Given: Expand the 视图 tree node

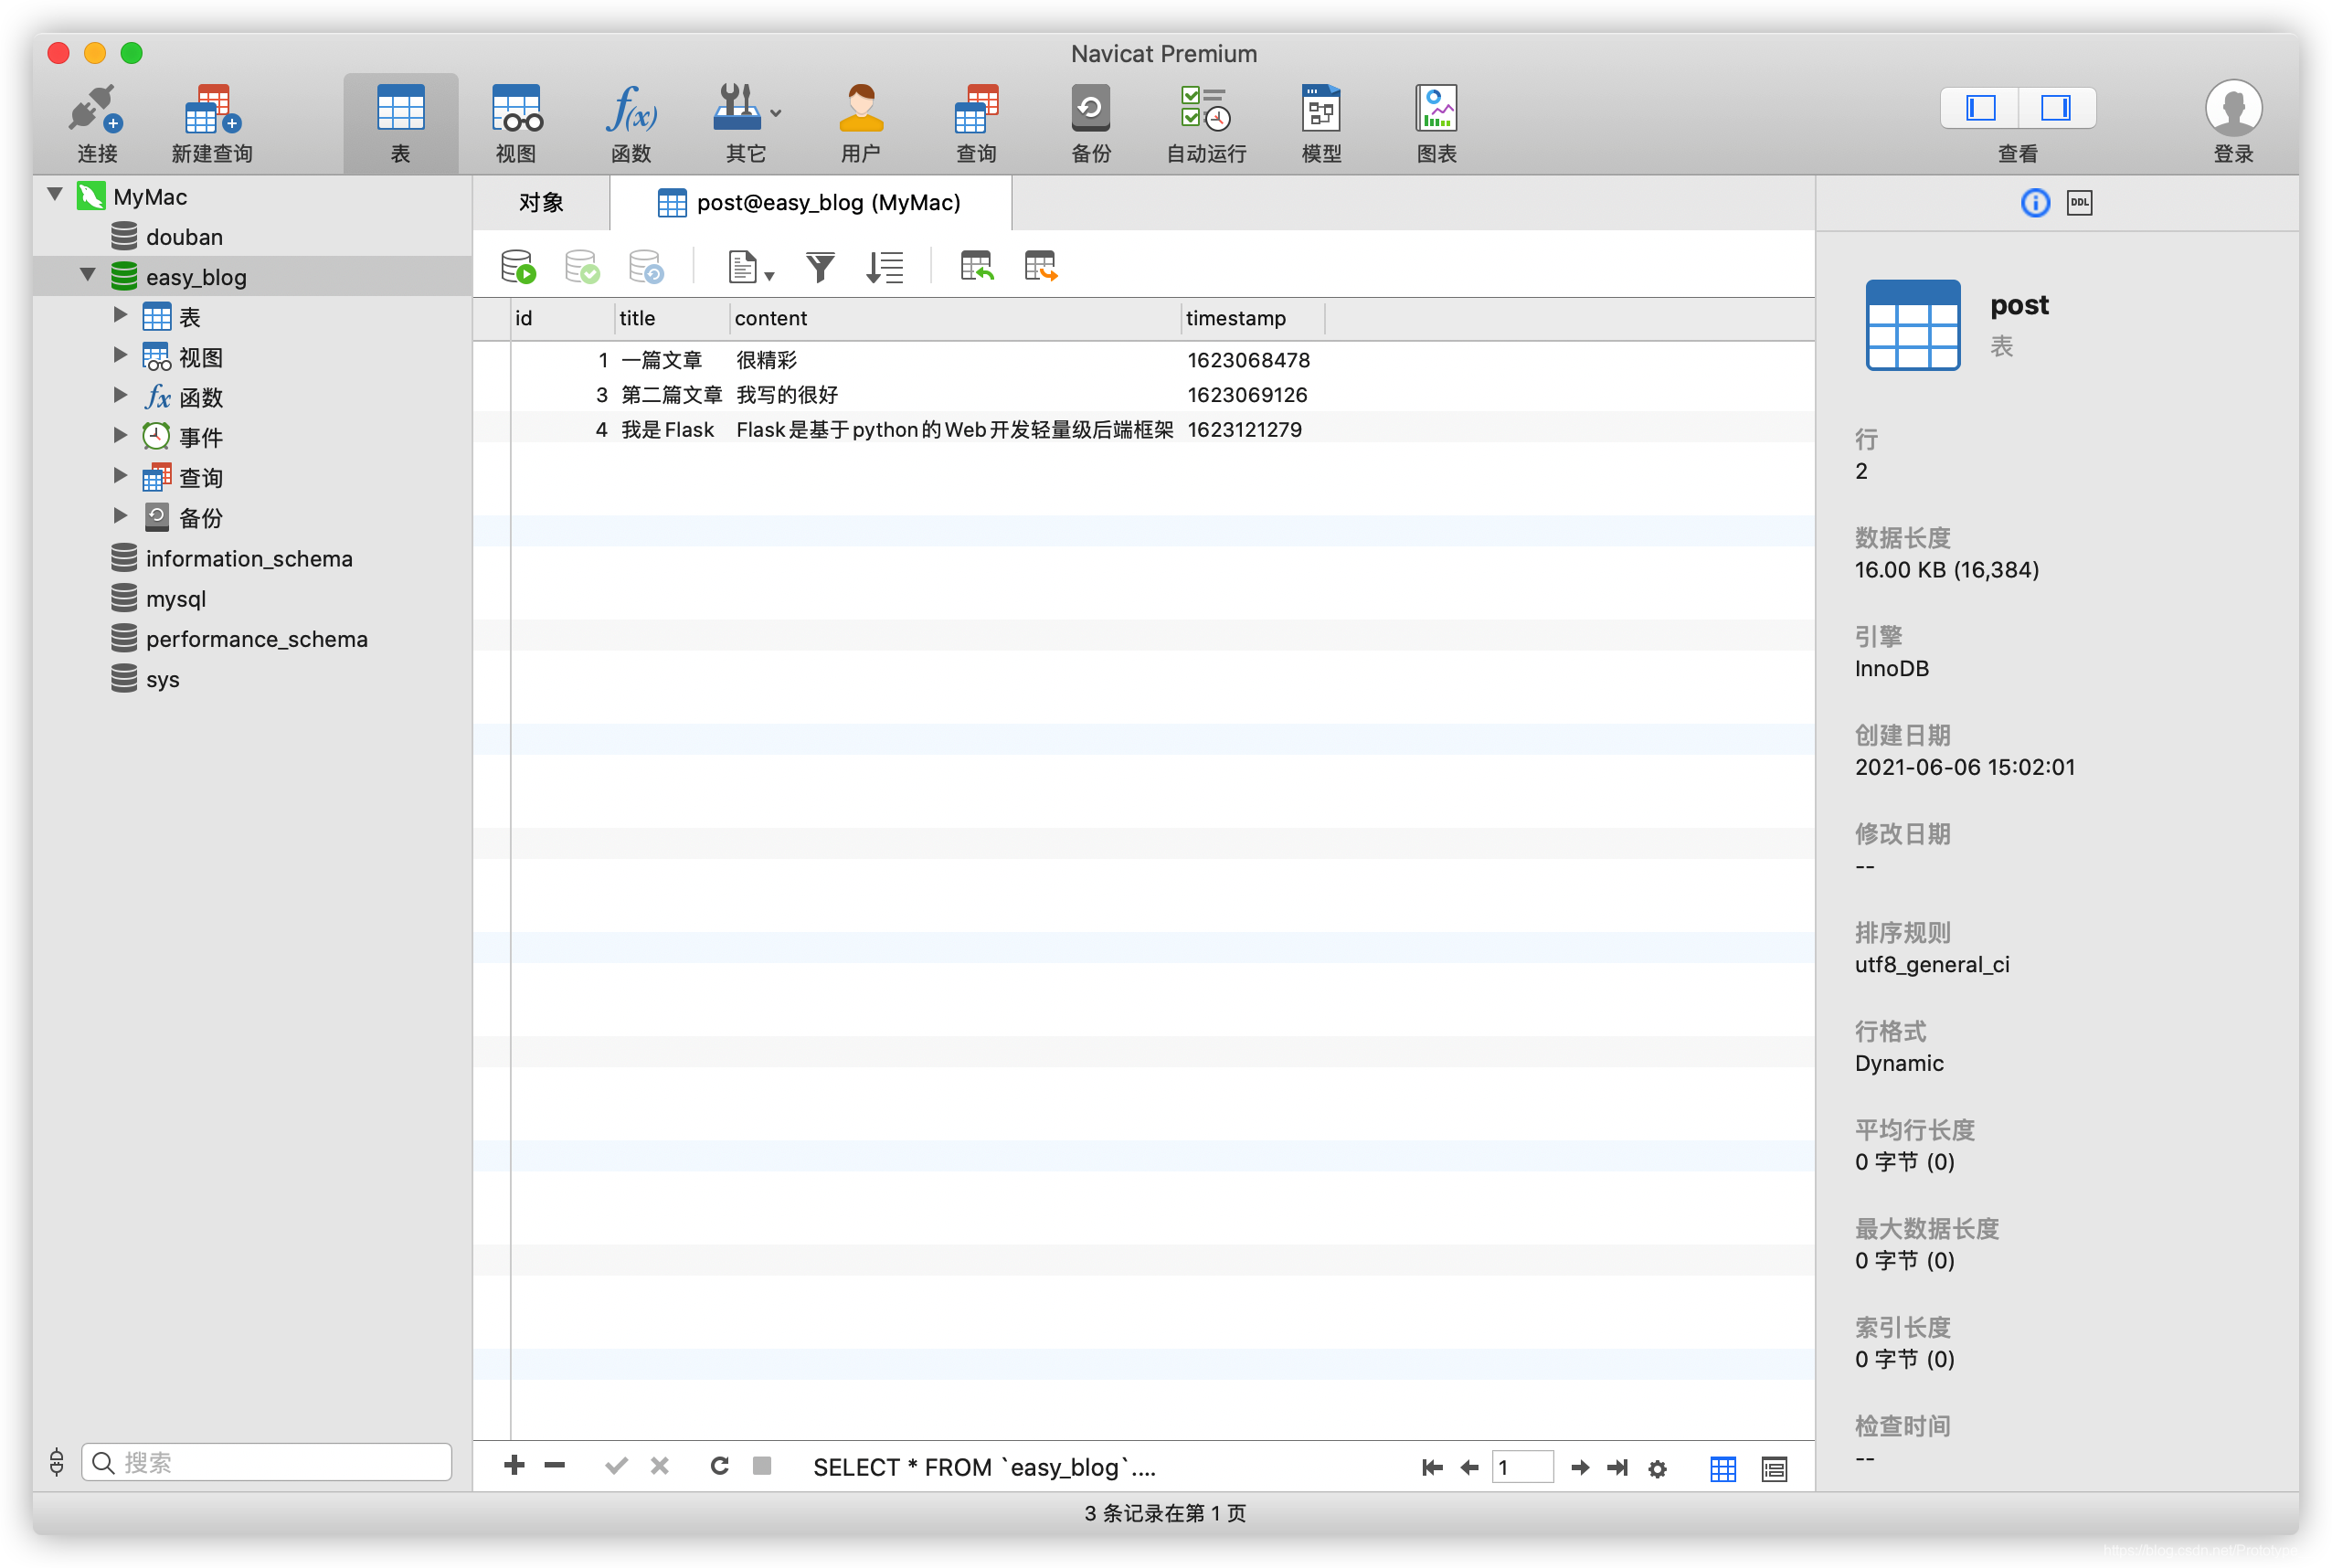Looking at the screenshot, I should 120,355.
